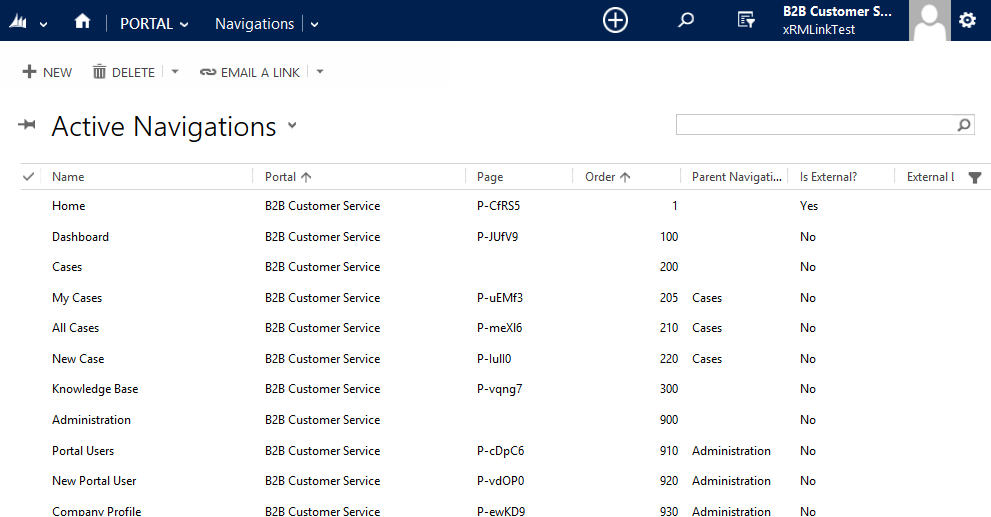The image size is (991, 517).
Task: Sort by Is External? column header
Action: (x=828, y=177)
